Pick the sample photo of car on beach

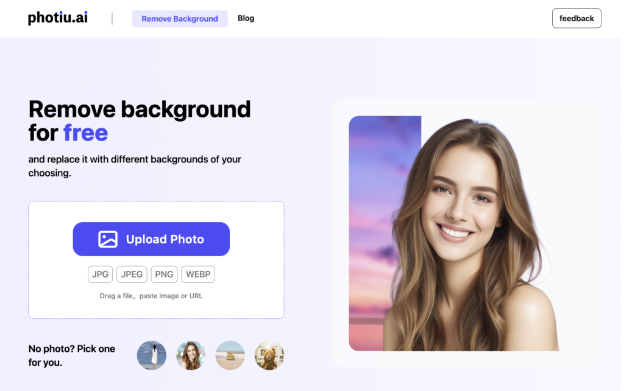click(230, 355)
